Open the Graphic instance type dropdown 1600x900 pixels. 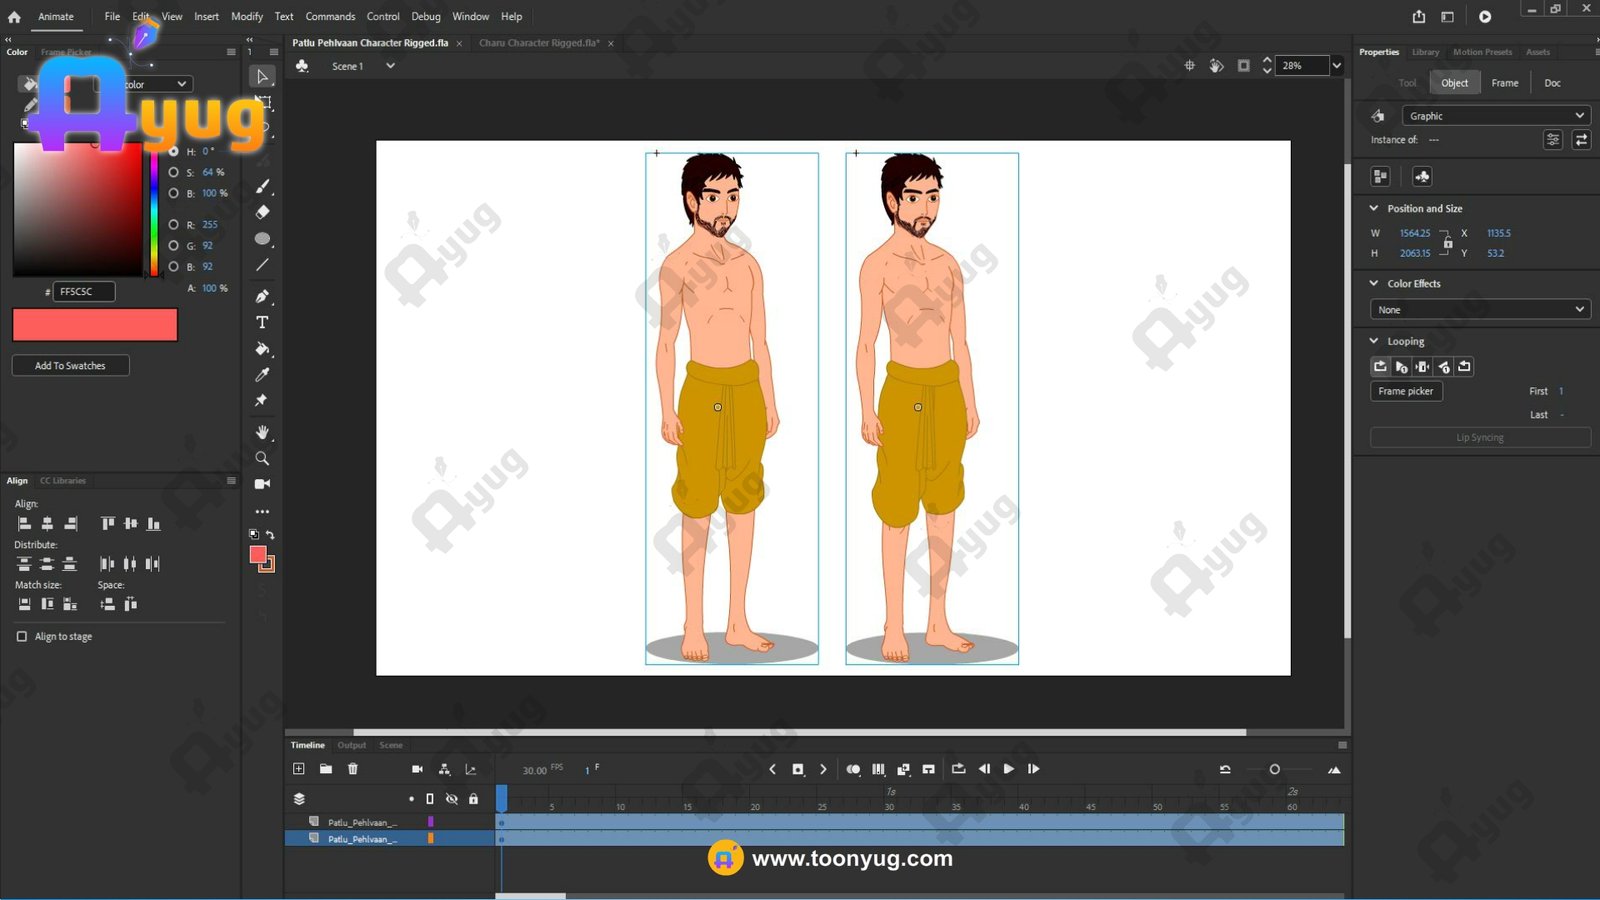[x=1495, y=116]
